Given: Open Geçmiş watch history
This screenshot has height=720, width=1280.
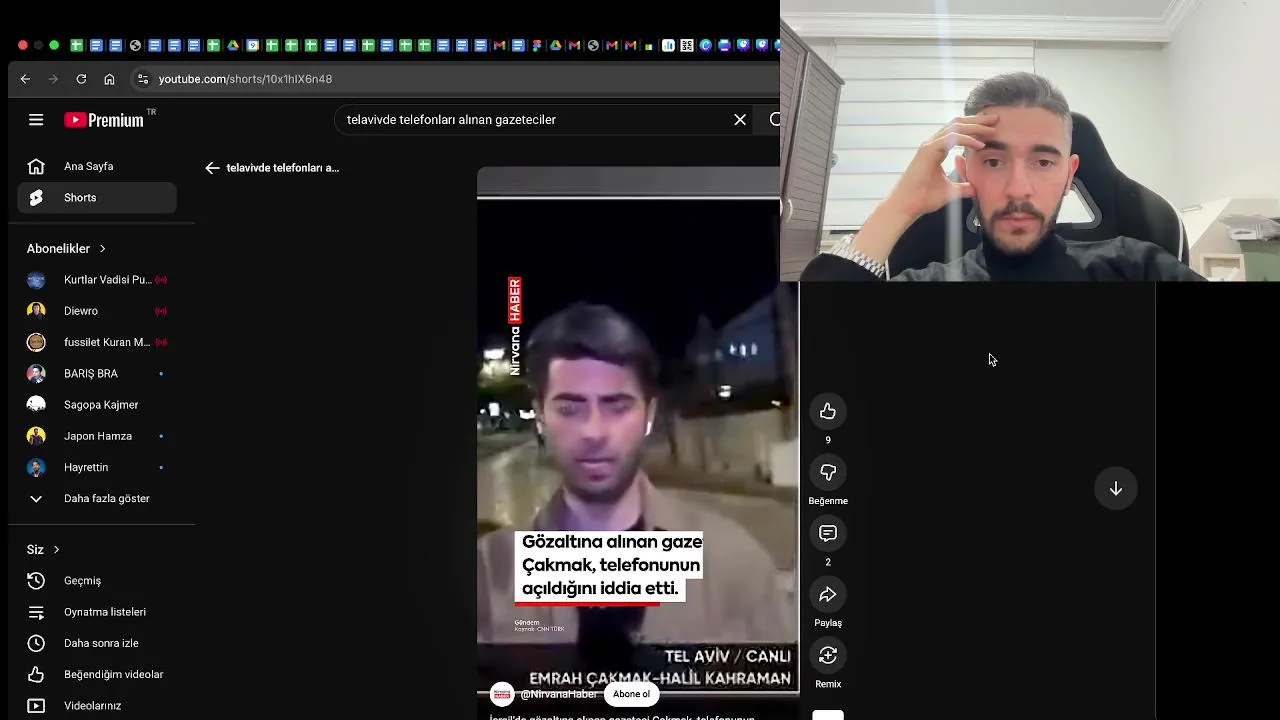Looking at the screenshot, I should [97, 580].
